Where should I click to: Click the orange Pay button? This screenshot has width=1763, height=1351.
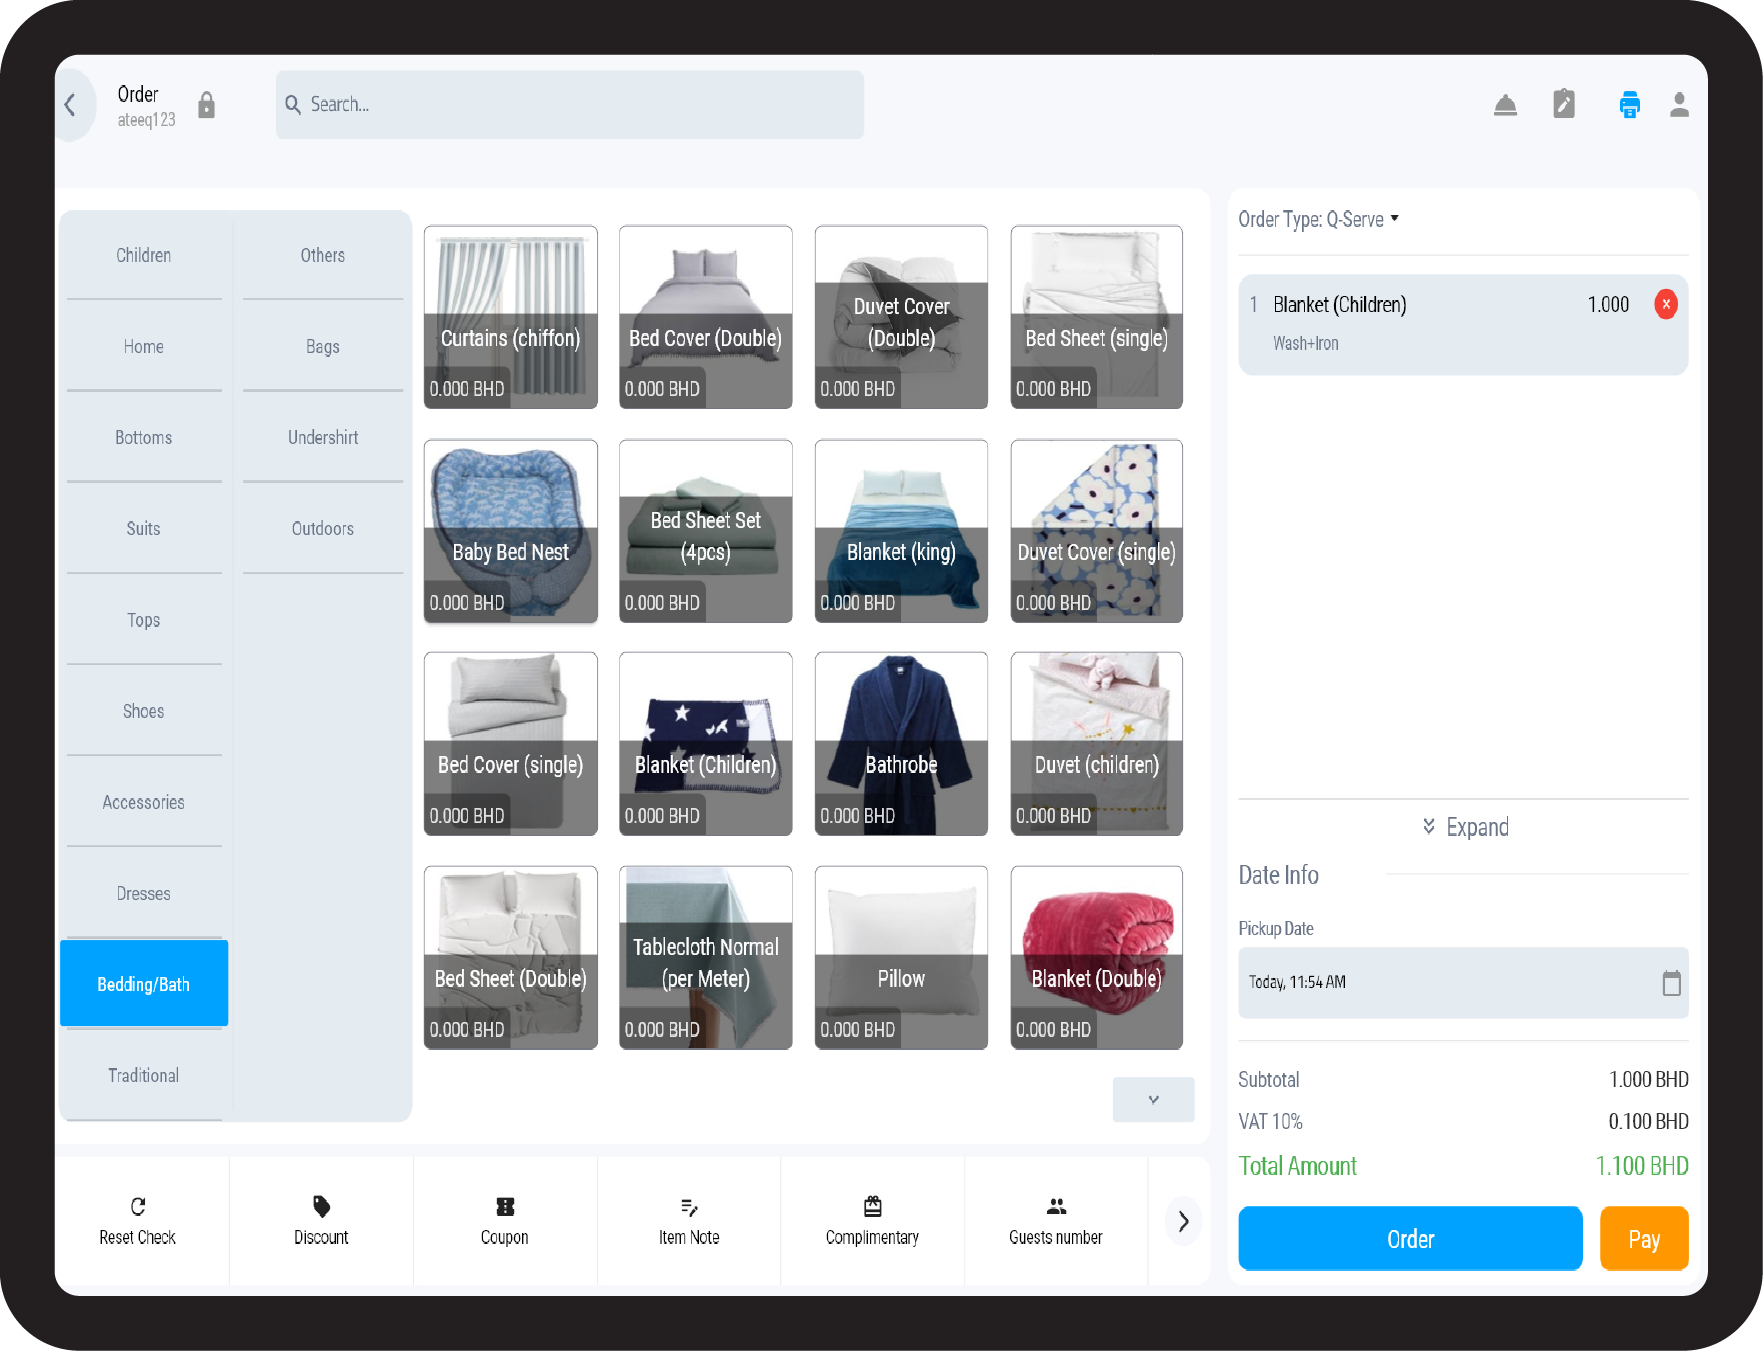pos(1644,1239)
